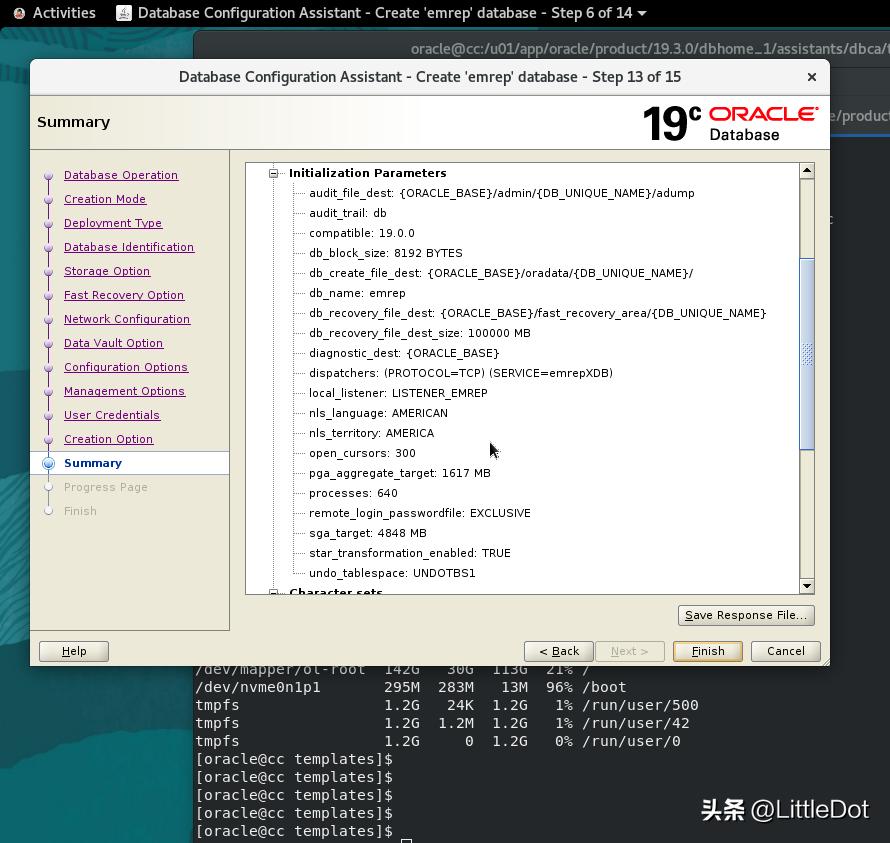
Task: Jump to Configuration Options step
Action: point(125,367)
